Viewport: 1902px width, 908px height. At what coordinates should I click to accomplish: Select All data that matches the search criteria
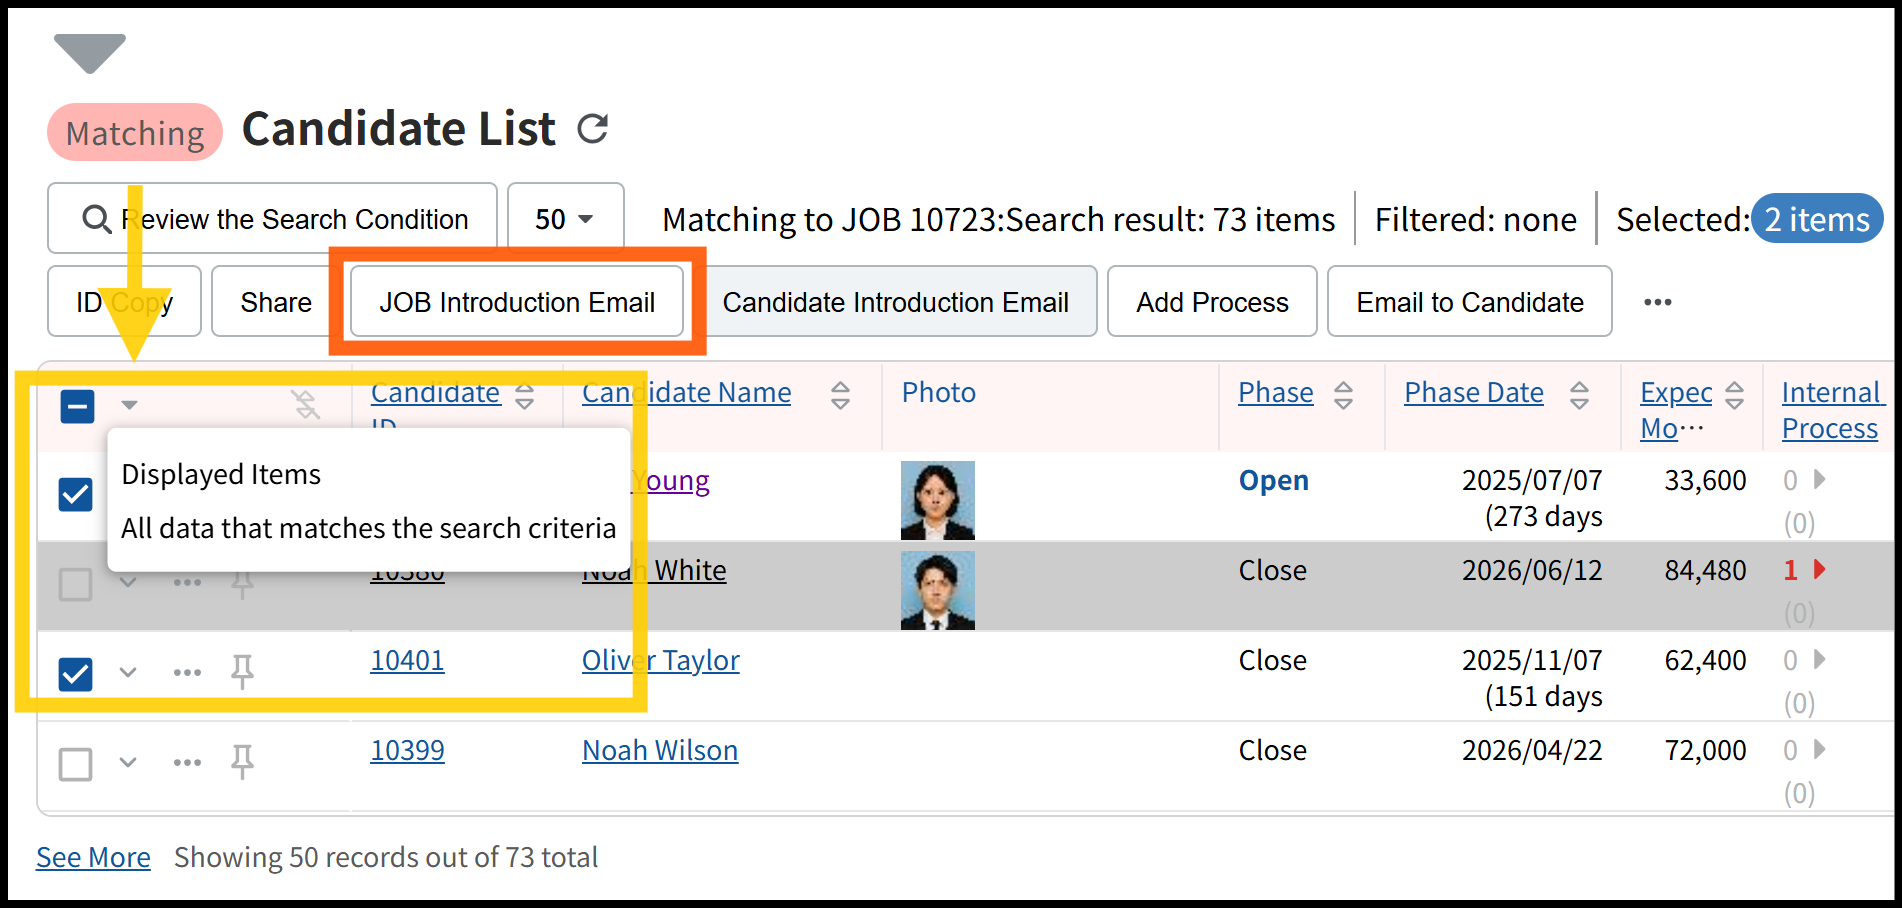(368, 528)
